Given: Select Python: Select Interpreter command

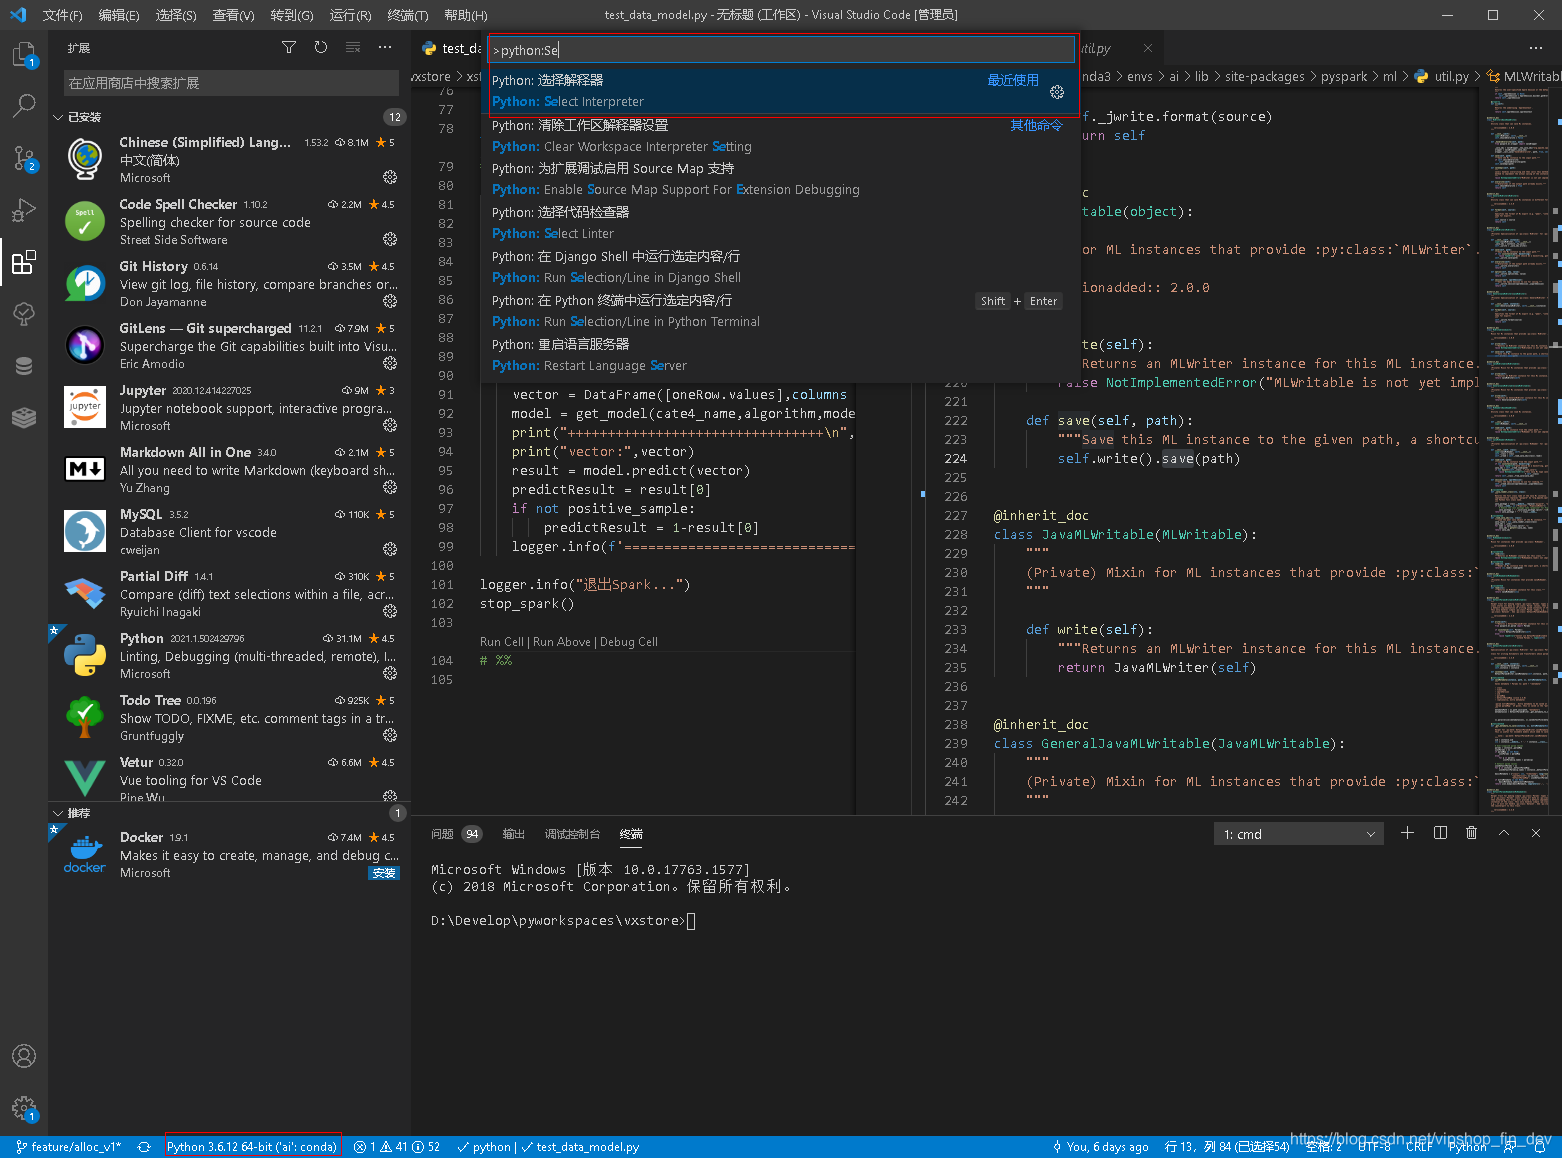Looking at the screenshot, I should (x=780, y=91).
